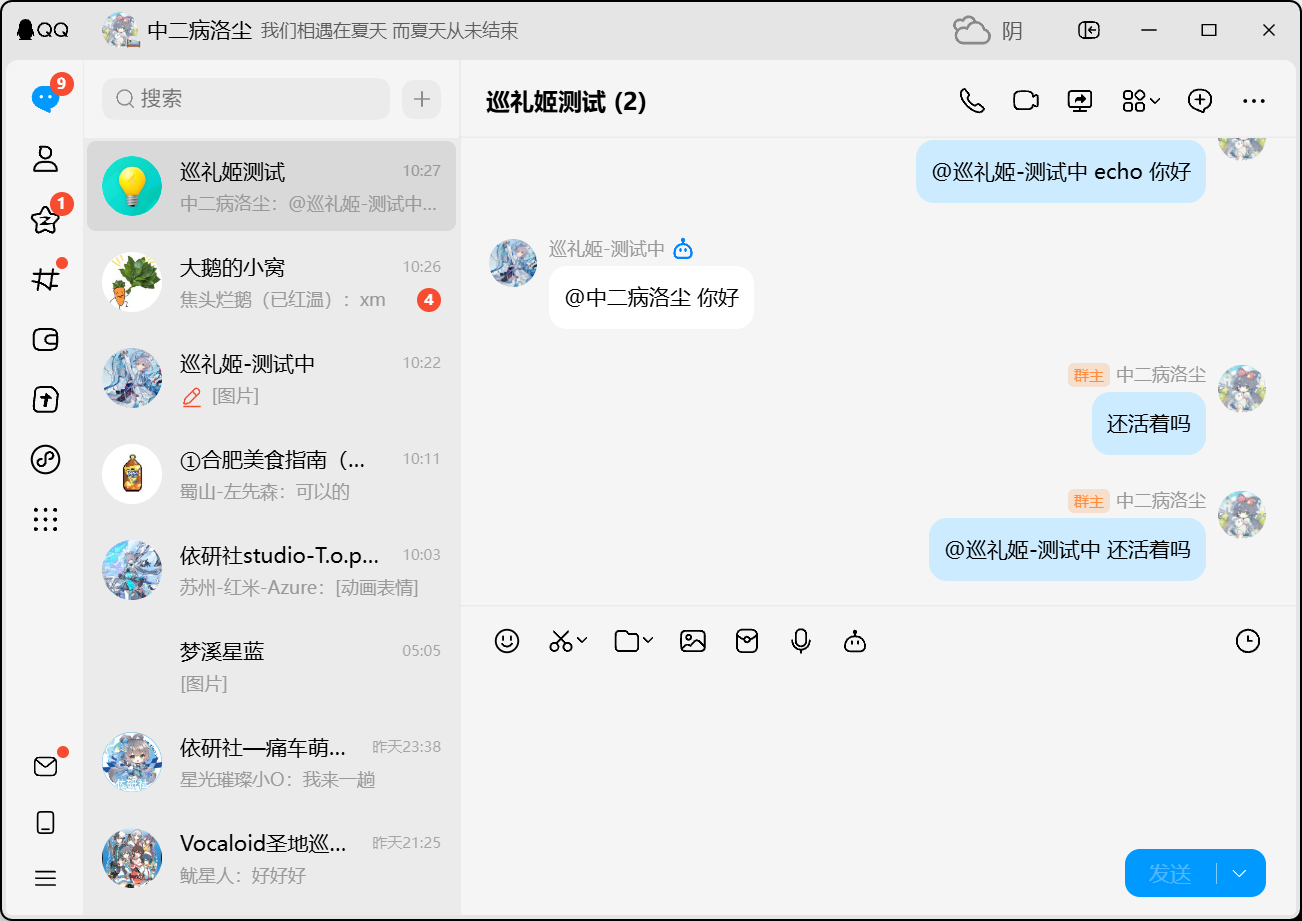This screenshot has width=1302, height=921.
Task: Click the plus button beside search
Action: [x=421, y=99]
